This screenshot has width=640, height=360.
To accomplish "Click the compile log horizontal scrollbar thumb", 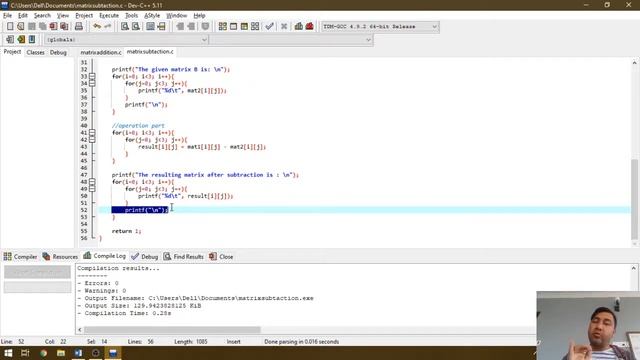I will point(172,329).
